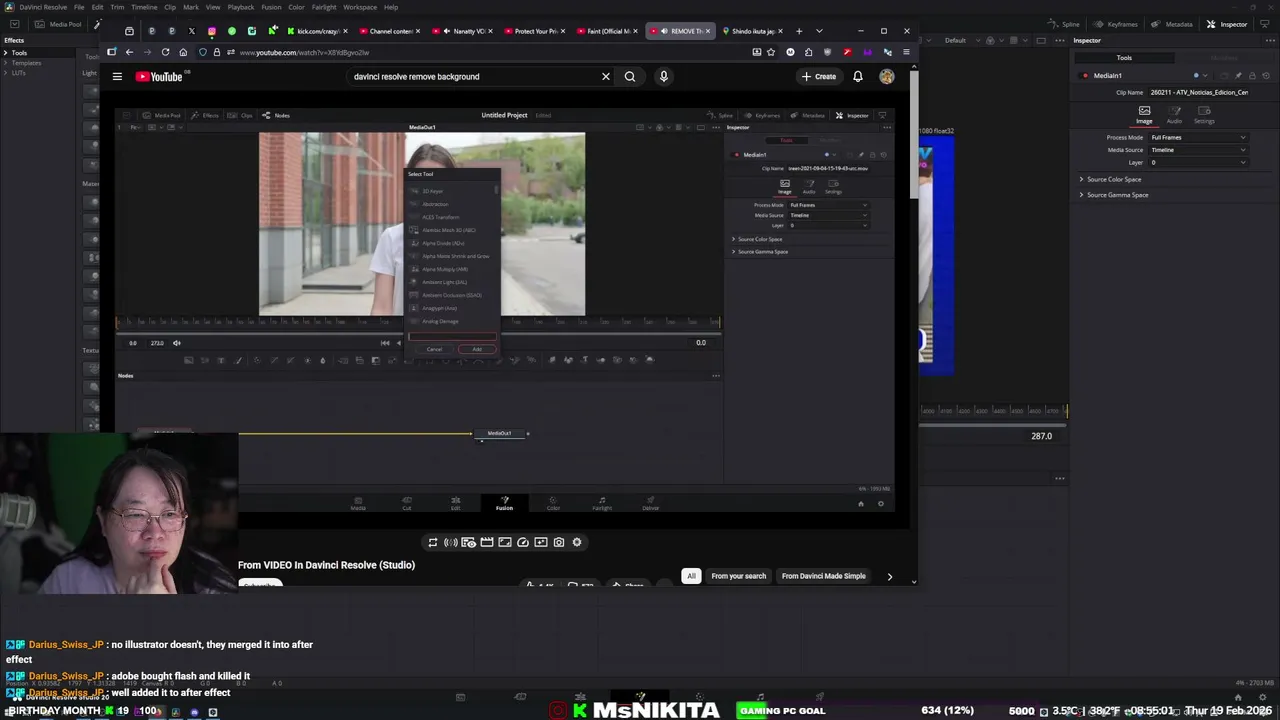1280x720 pixels.
Task: Select the Tools tab in the Inspector
Action: click(1124, 58)
